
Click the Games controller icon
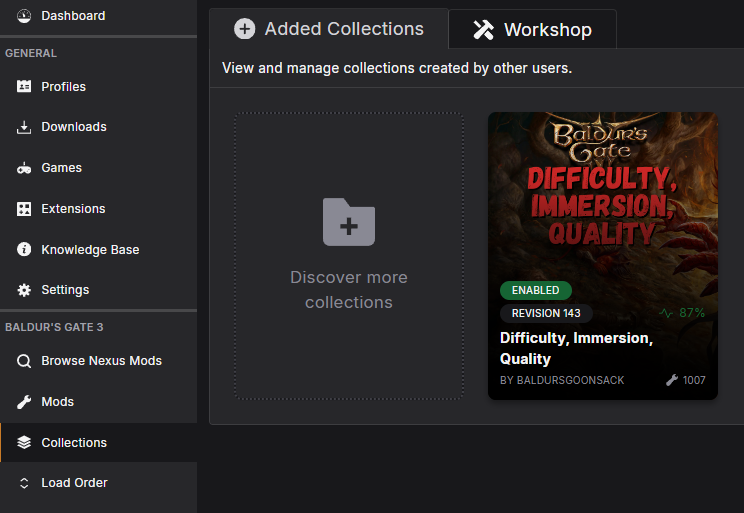point(24,168)
